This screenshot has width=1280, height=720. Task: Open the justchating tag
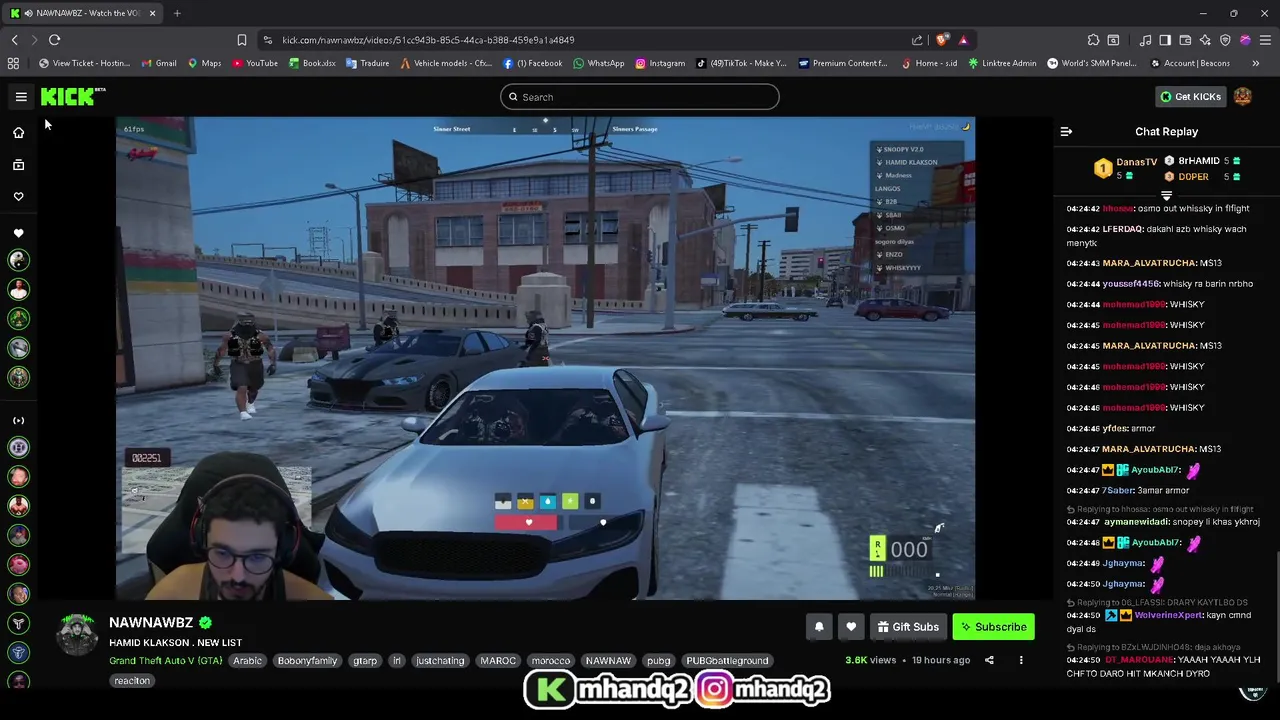pos(440,661)
